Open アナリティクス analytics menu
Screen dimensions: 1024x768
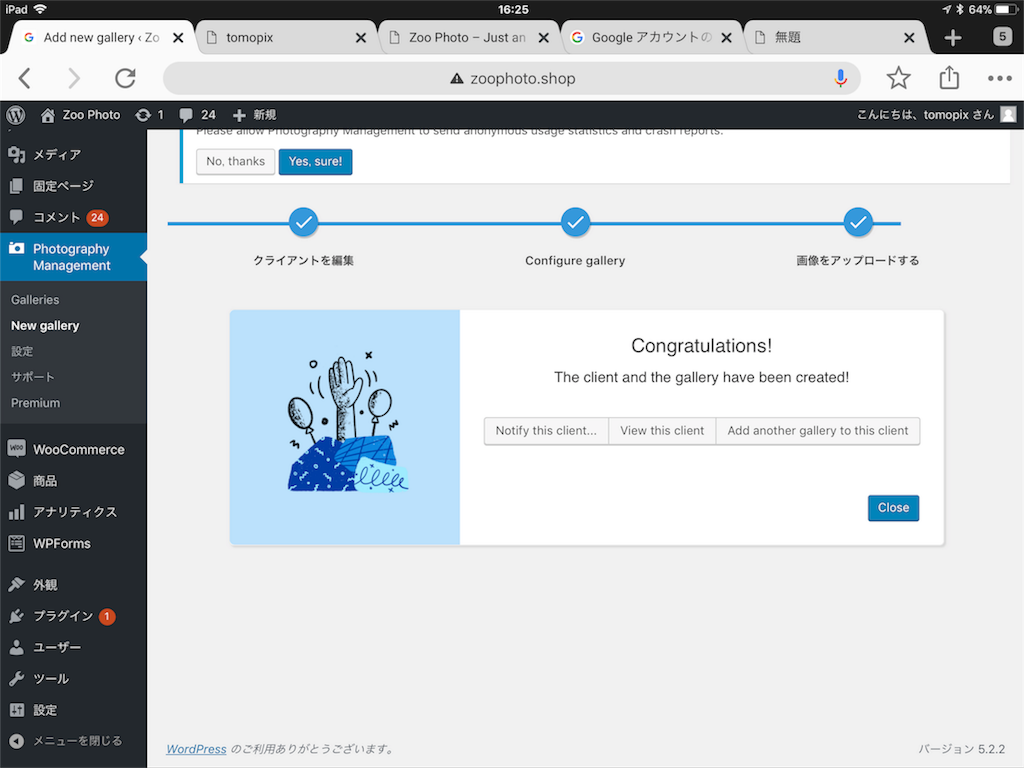73,512
